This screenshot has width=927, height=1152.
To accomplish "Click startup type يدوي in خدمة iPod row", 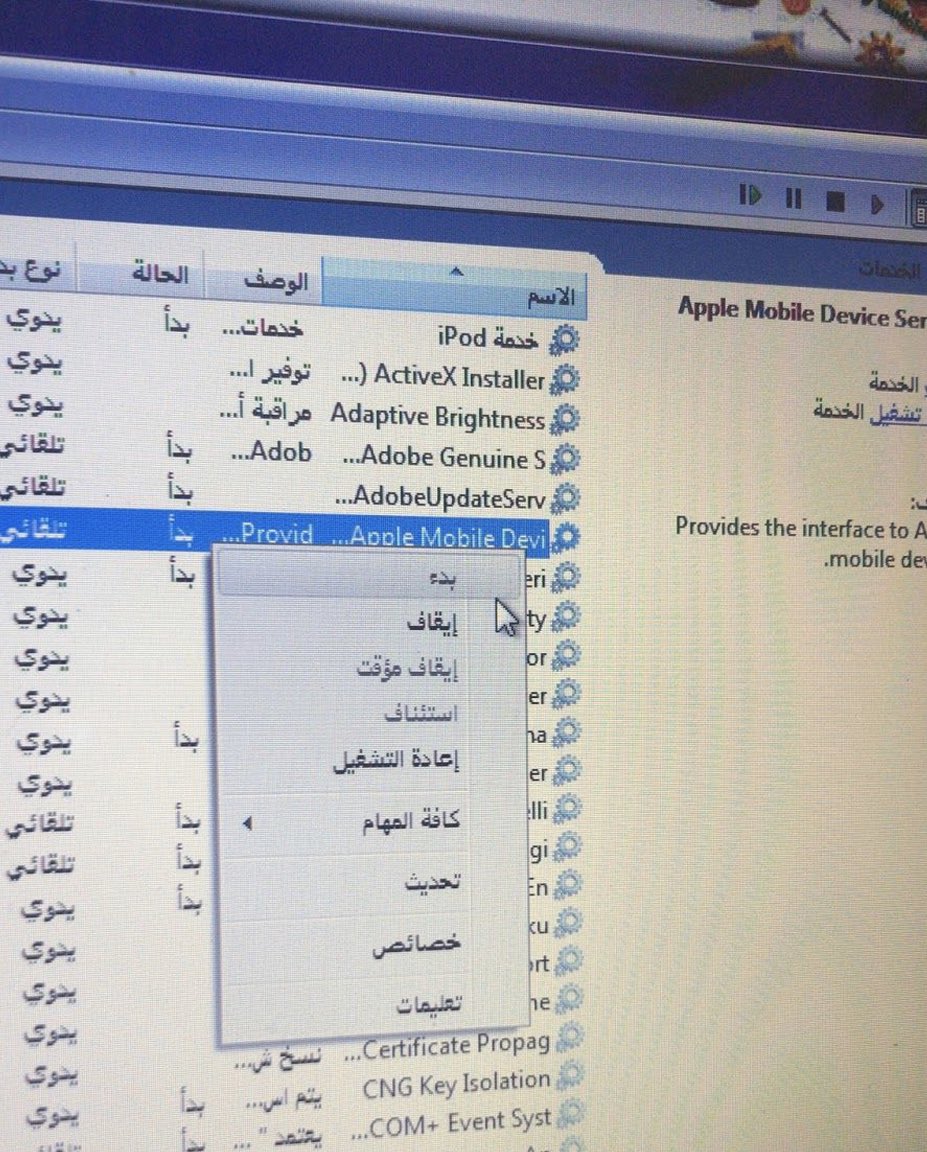I will (34, 320).
